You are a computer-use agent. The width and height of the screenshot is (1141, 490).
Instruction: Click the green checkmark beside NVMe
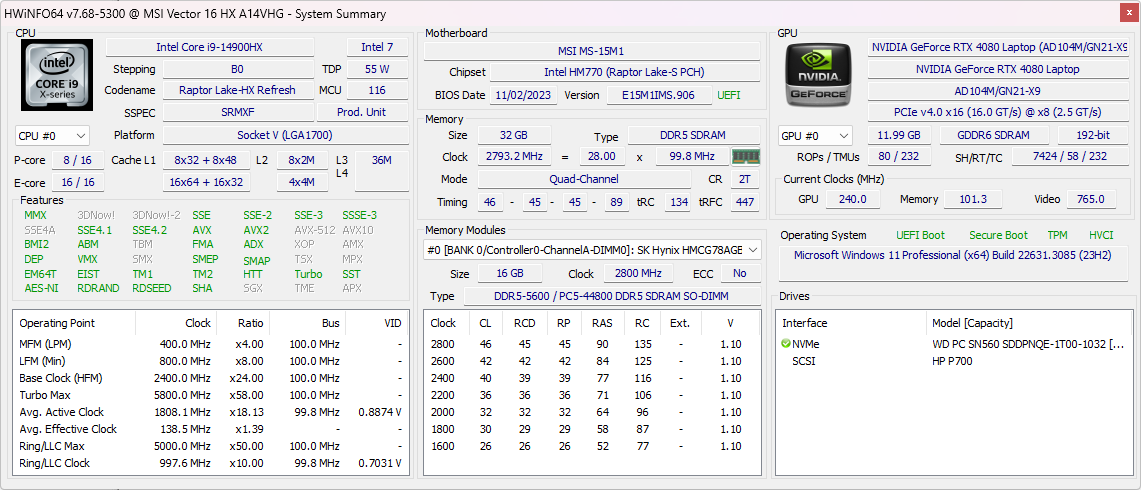[x=786, y=344]
